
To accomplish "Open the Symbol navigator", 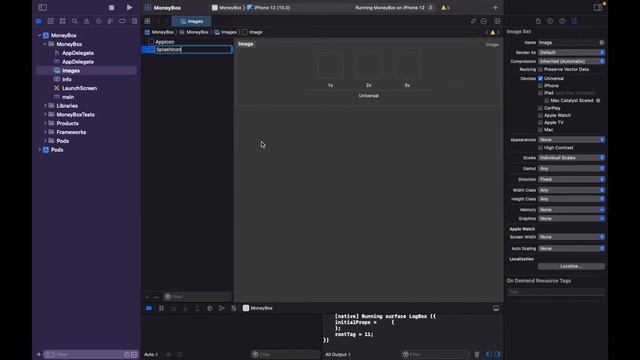I will pyautogui.click(x=62, y=21).
